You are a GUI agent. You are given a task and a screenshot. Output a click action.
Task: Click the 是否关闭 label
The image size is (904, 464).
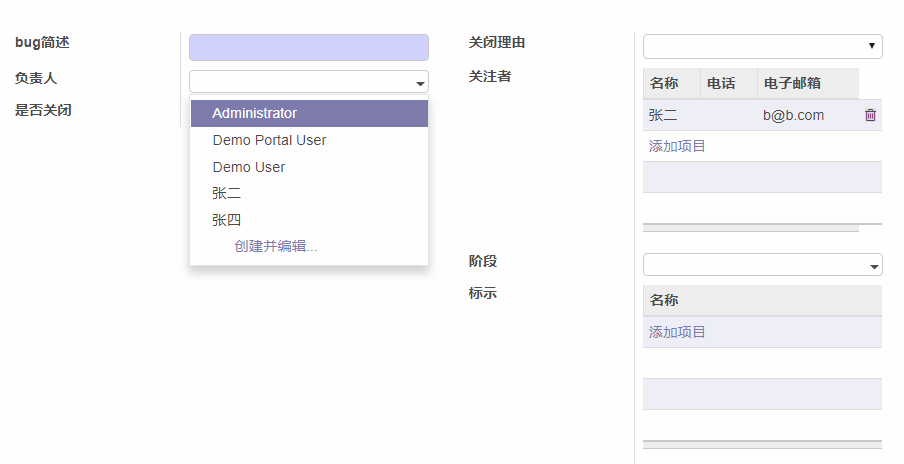click(43, 110)
